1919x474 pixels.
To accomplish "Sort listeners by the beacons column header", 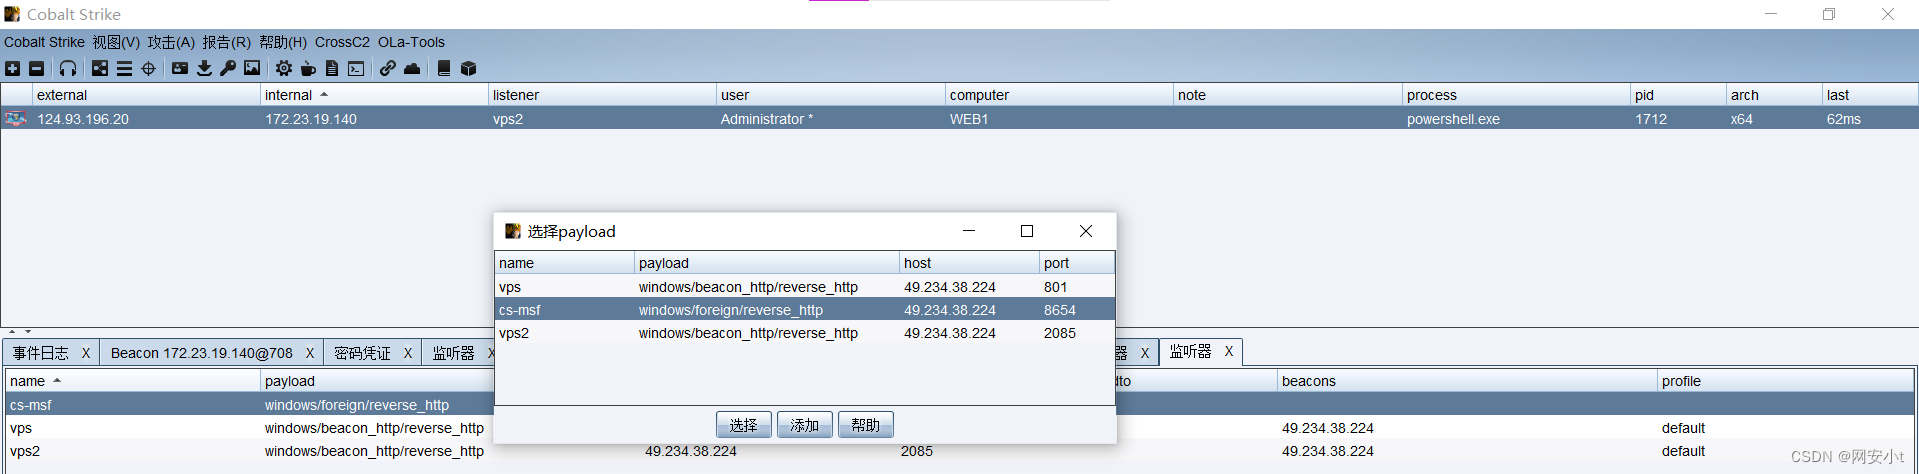I will [1467, 381].
